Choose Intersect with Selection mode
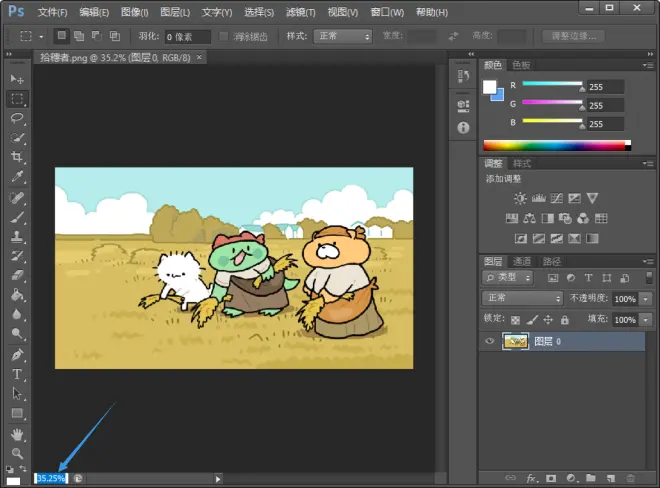This screenshot has height=488, width=660. point(114,36)
